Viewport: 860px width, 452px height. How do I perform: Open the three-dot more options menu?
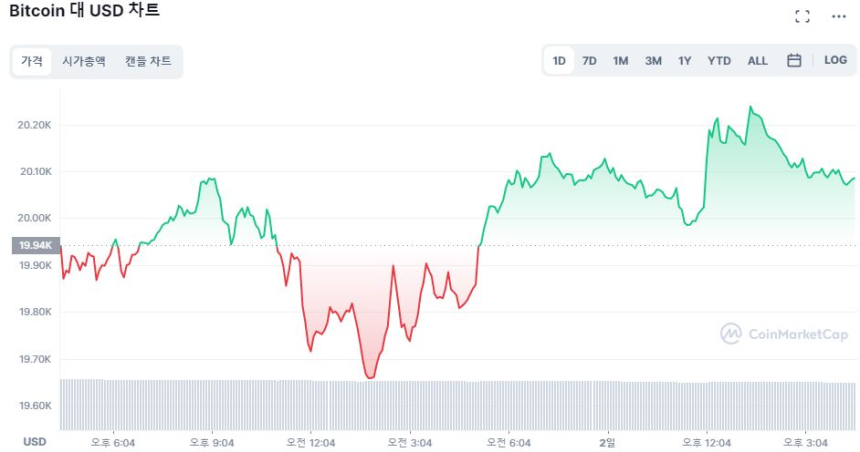click(838, 16)
